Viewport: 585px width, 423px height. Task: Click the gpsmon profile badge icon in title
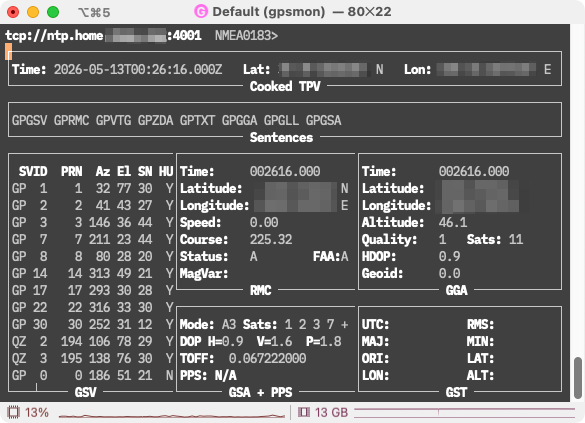tap(201, 12)
